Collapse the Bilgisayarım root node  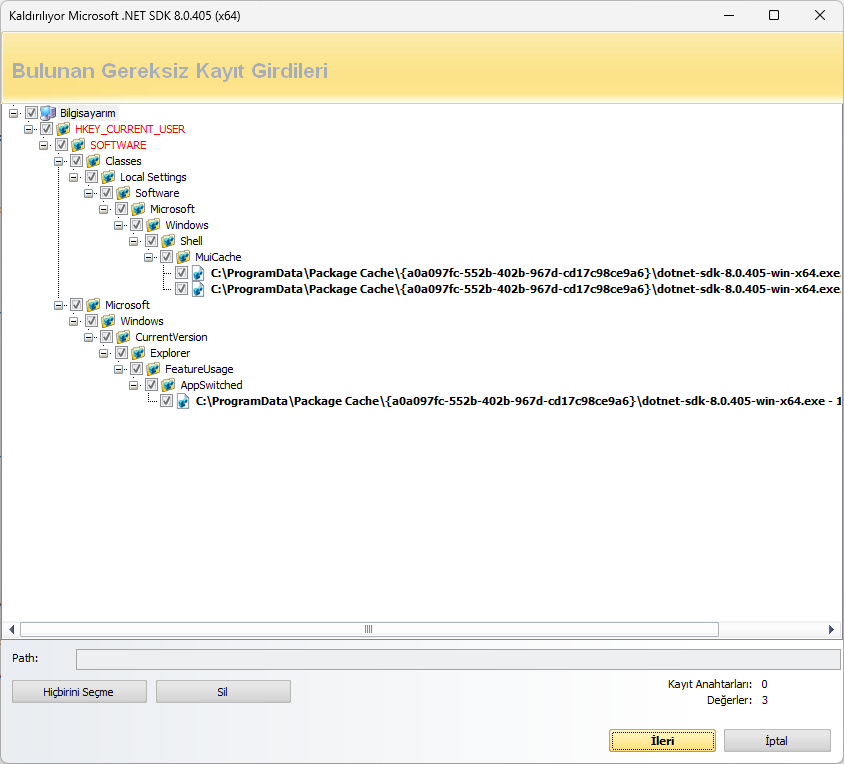[x=13, y=113]
